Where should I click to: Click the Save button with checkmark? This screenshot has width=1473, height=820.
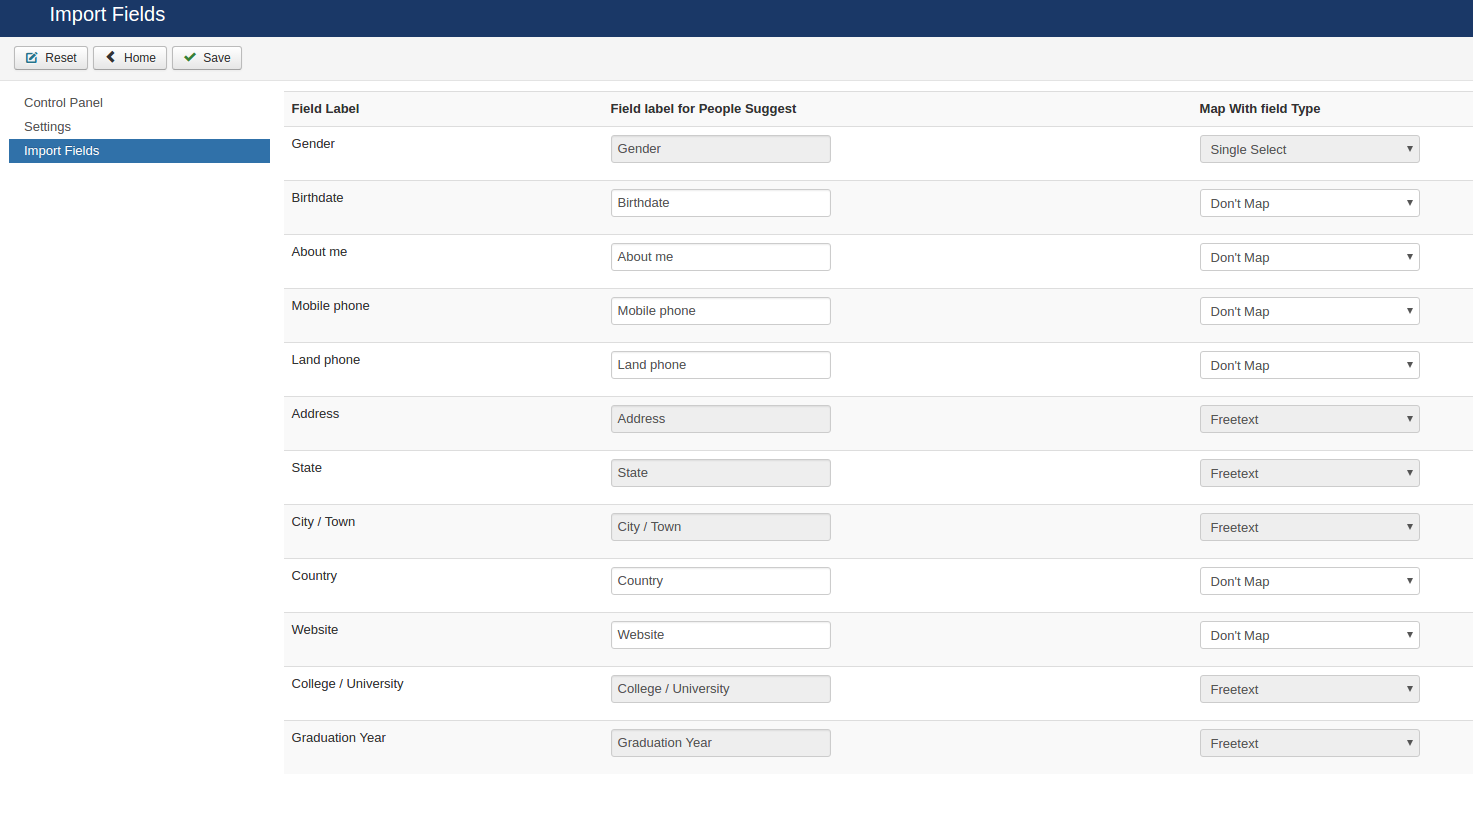[207, 58]
